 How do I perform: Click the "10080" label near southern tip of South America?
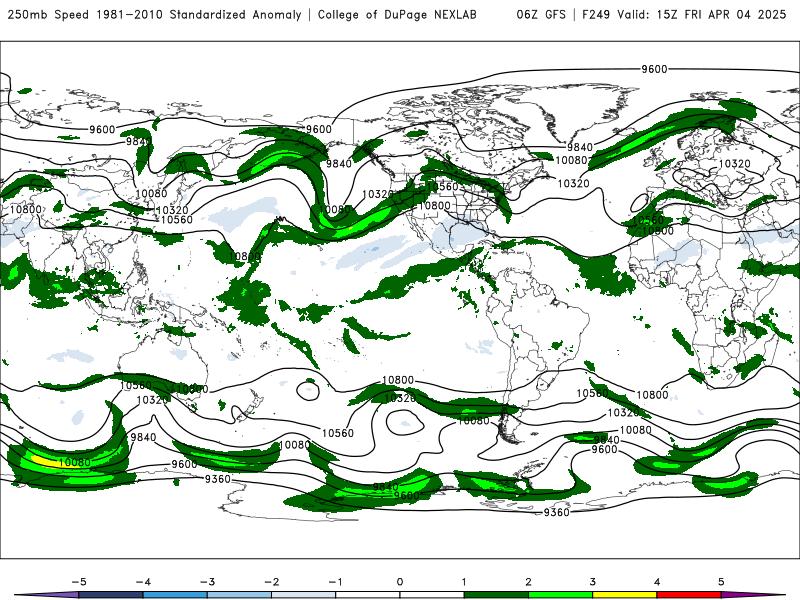click(x=473, y=420)
